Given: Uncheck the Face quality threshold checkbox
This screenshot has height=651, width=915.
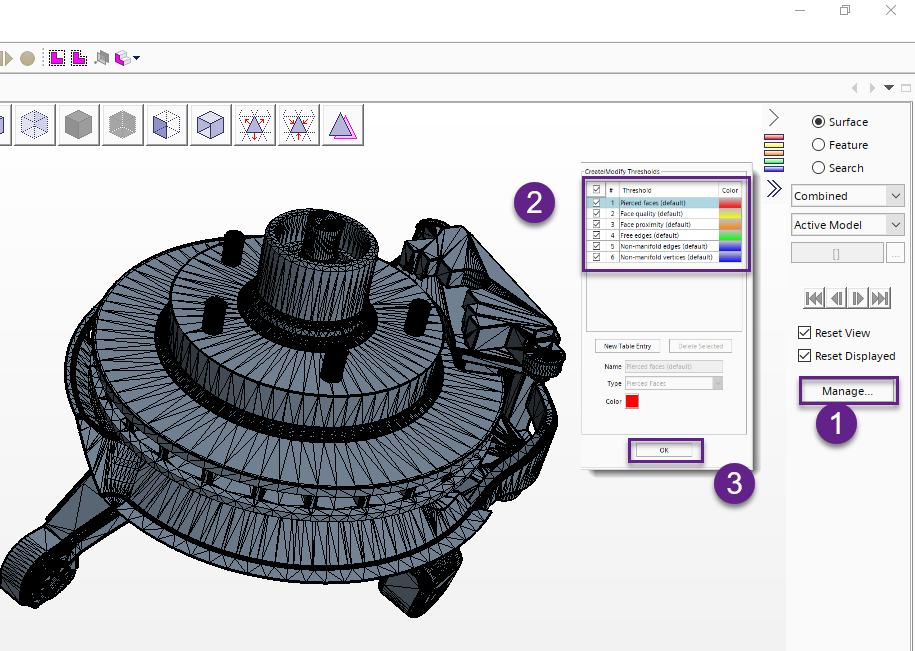Looking at the screenshot, I should [x=596, y=214].
